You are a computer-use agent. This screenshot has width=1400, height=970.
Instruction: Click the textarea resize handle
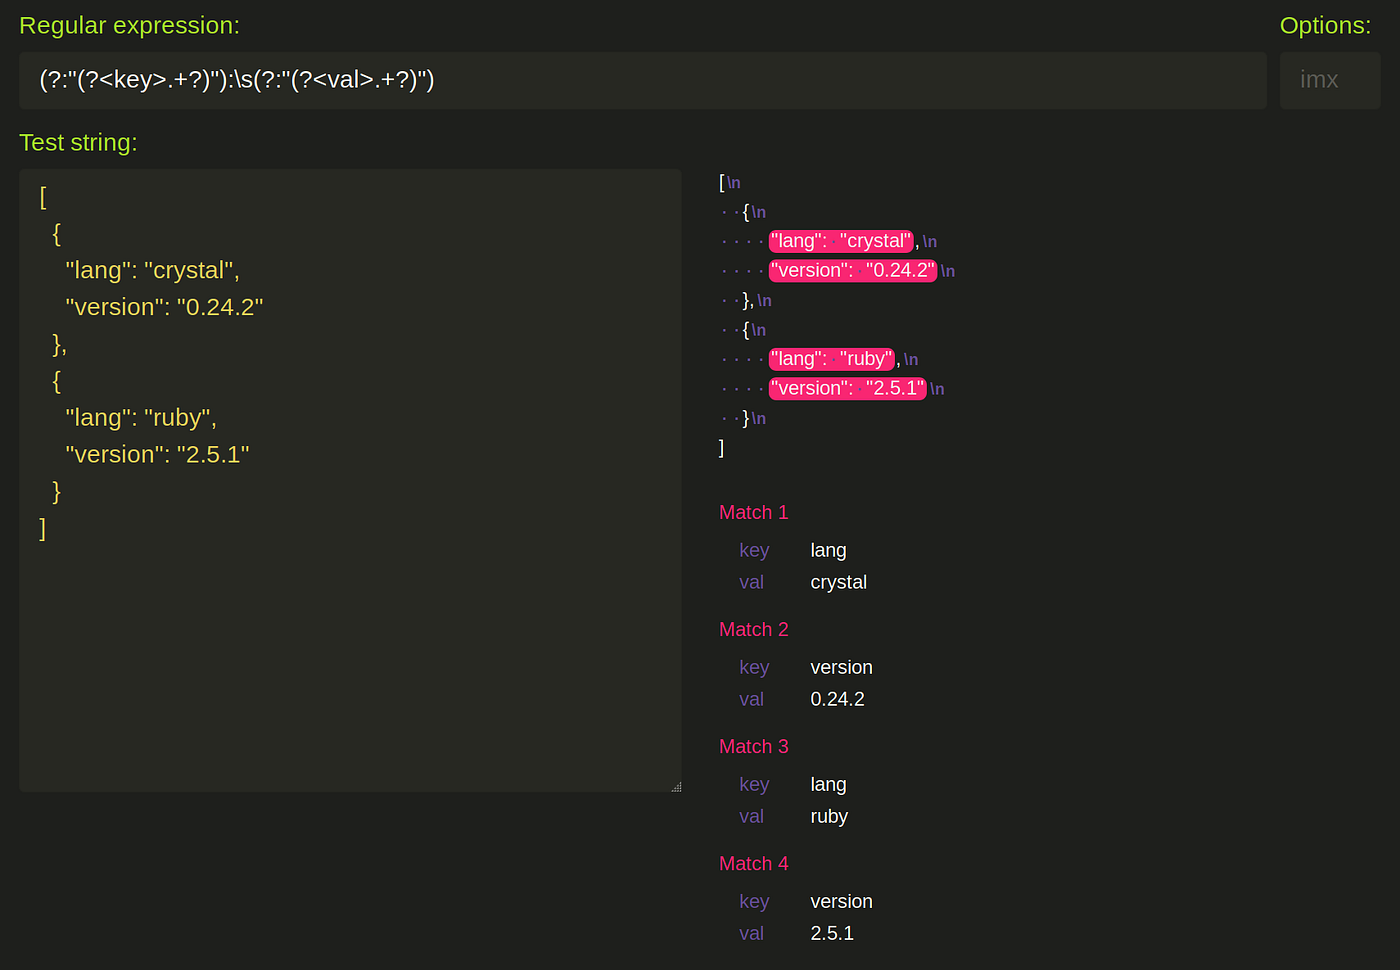point(677,786)
